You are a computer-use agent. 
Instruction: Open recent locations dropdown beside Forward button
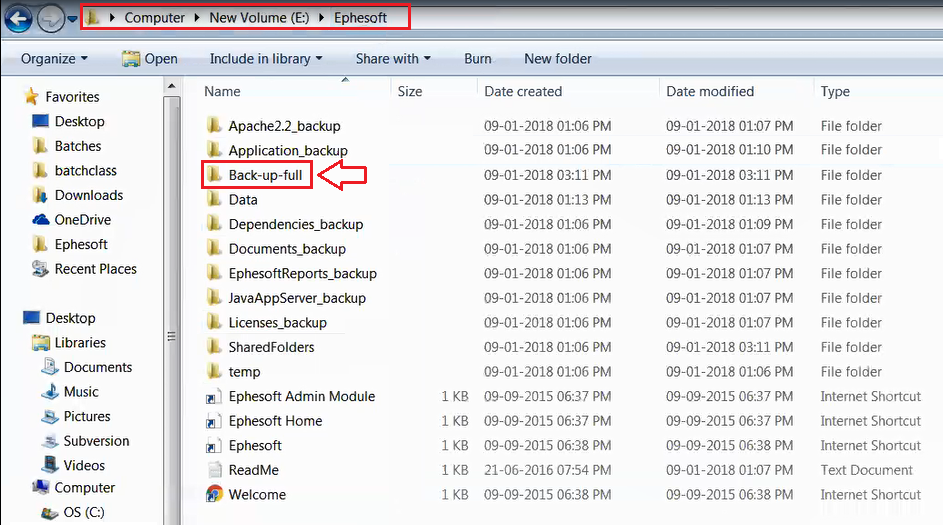click(72, 19)
